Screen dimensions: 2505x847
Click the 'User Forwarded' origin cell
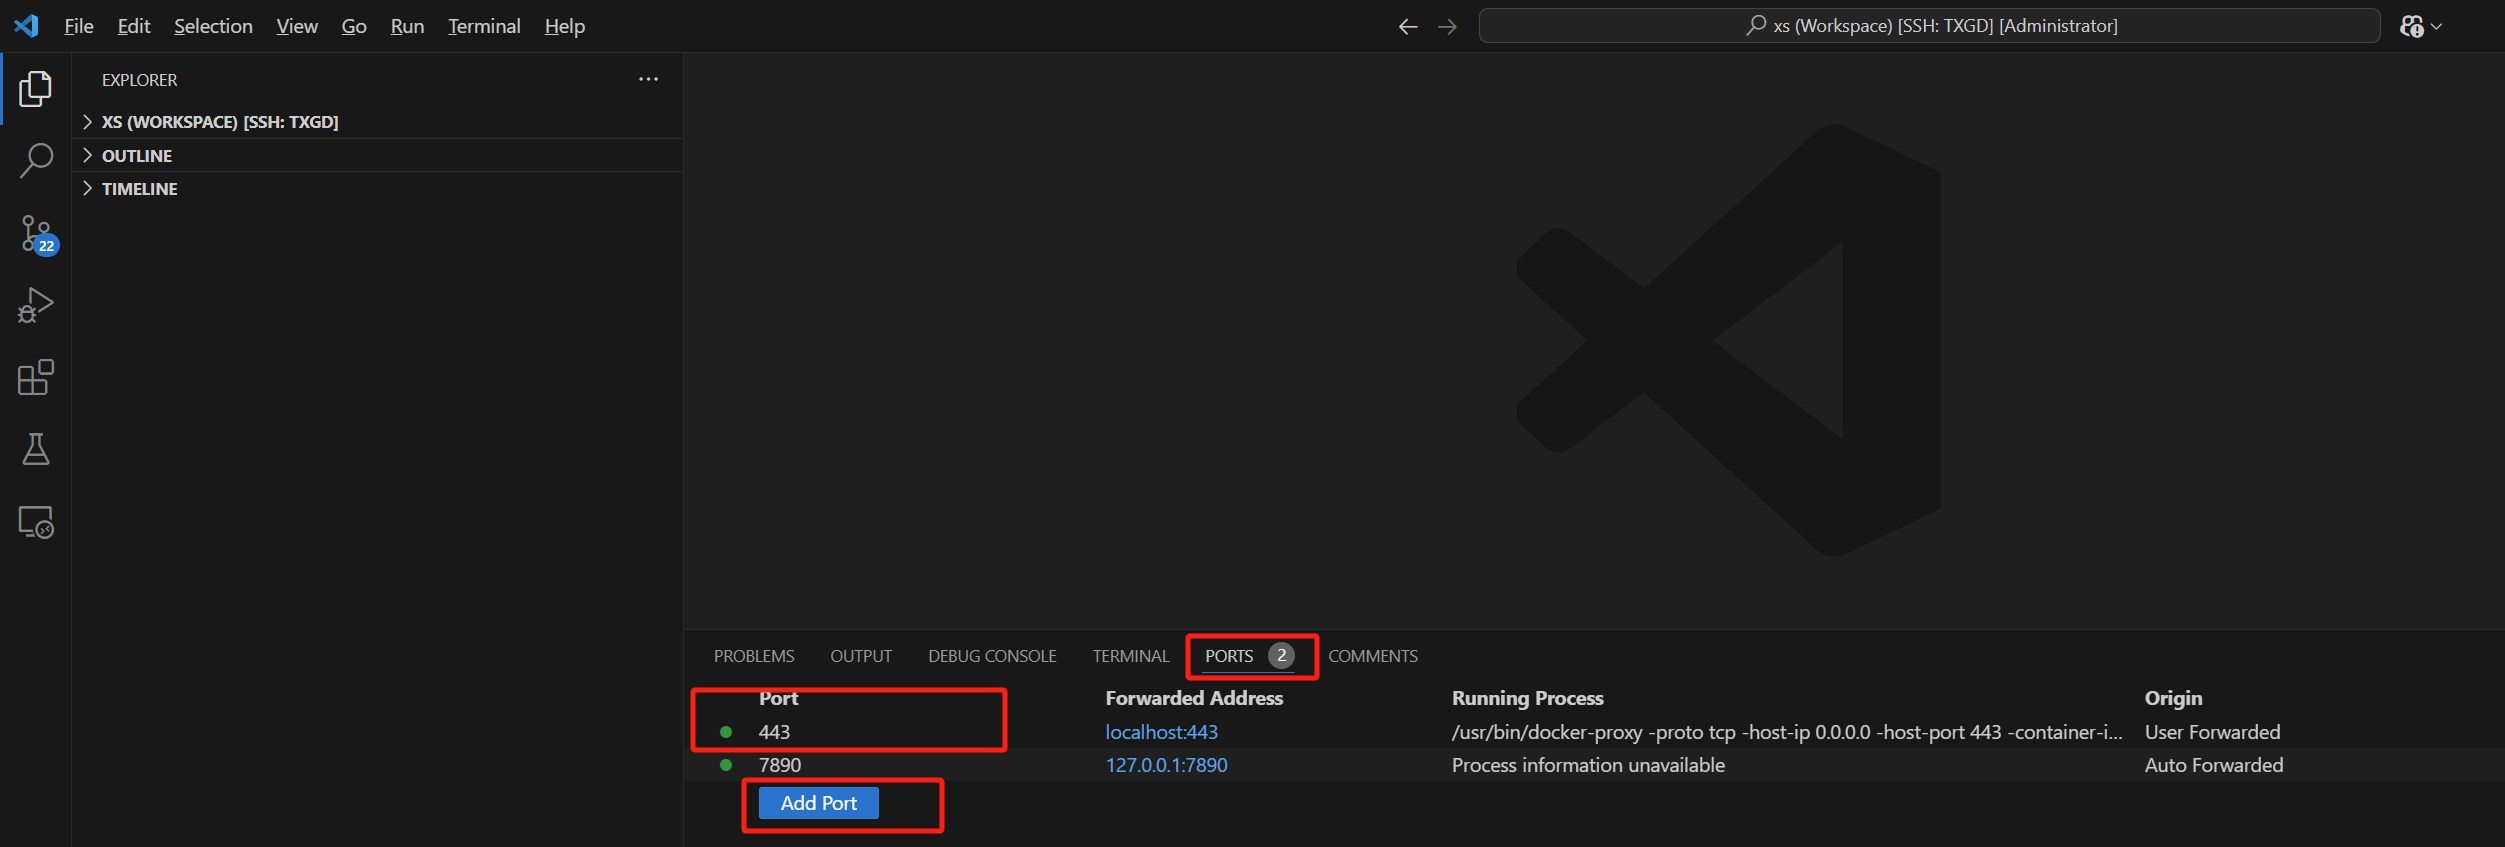(2212, 732)
